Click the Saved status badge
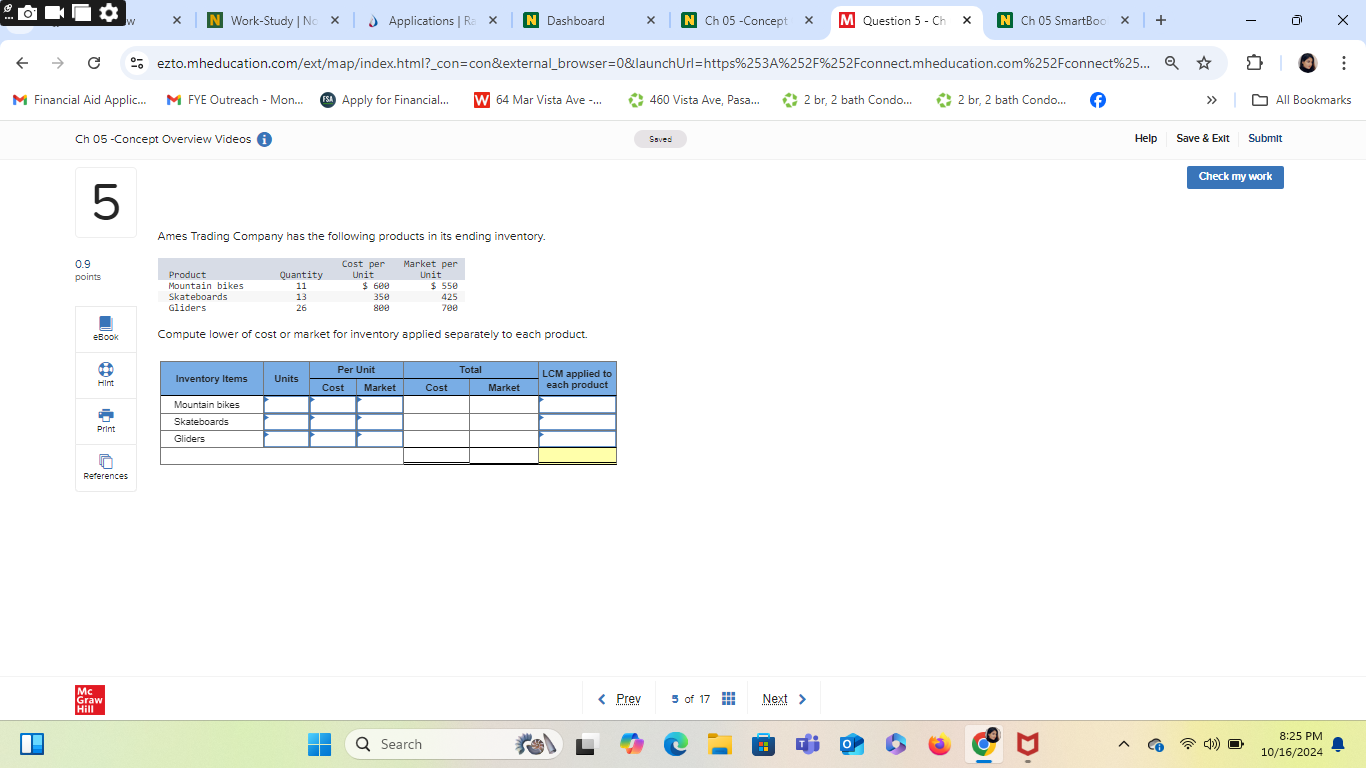 coord(660,139)
